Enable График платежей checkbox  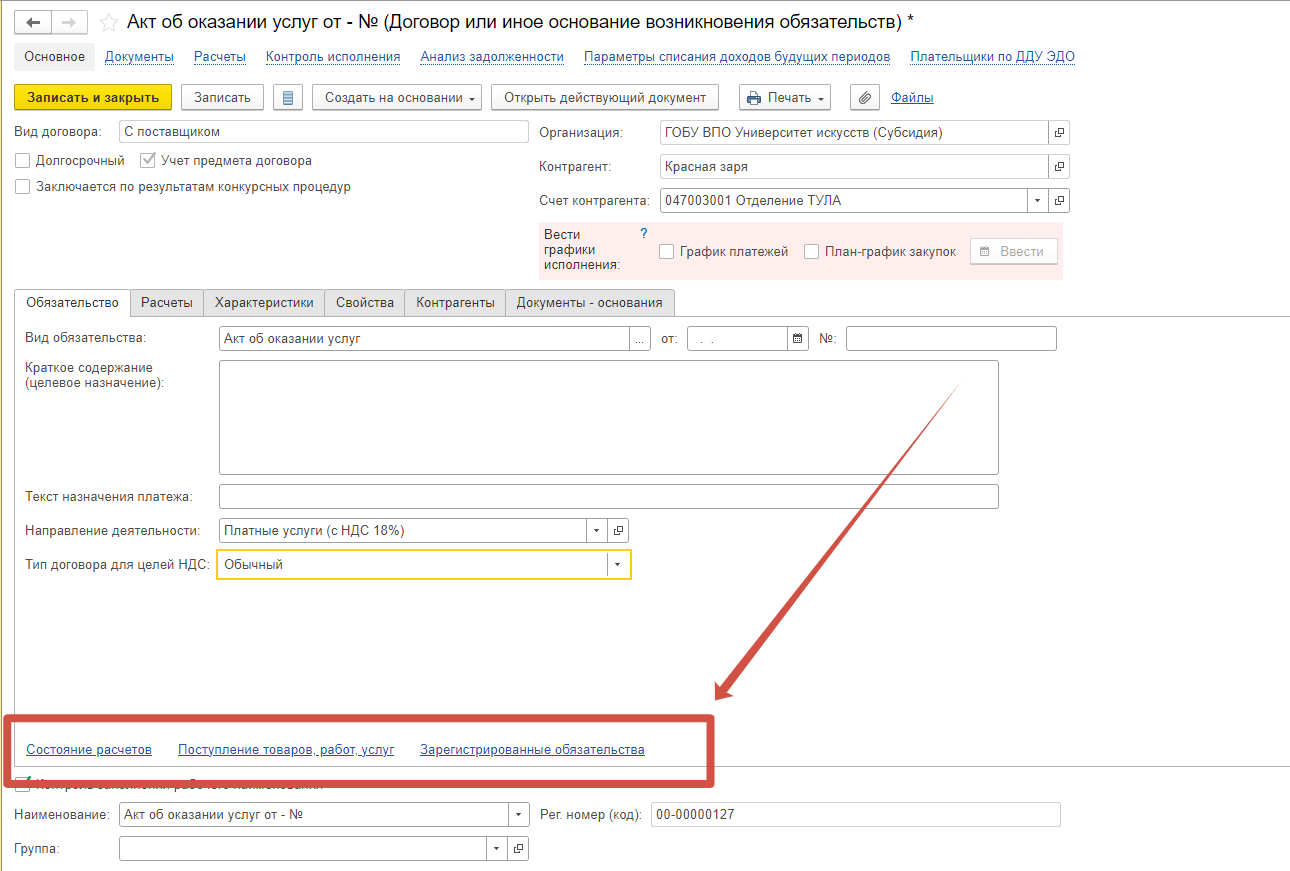[x=666, y=252]
